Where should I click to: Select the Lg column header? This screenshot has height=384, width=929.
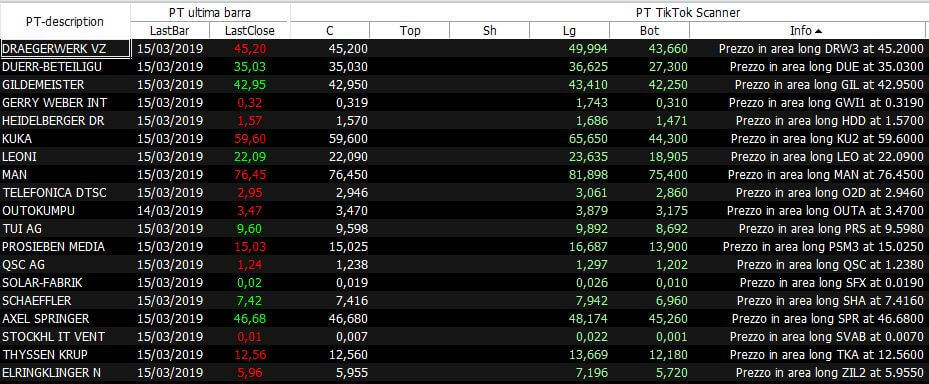pos(569,31)
